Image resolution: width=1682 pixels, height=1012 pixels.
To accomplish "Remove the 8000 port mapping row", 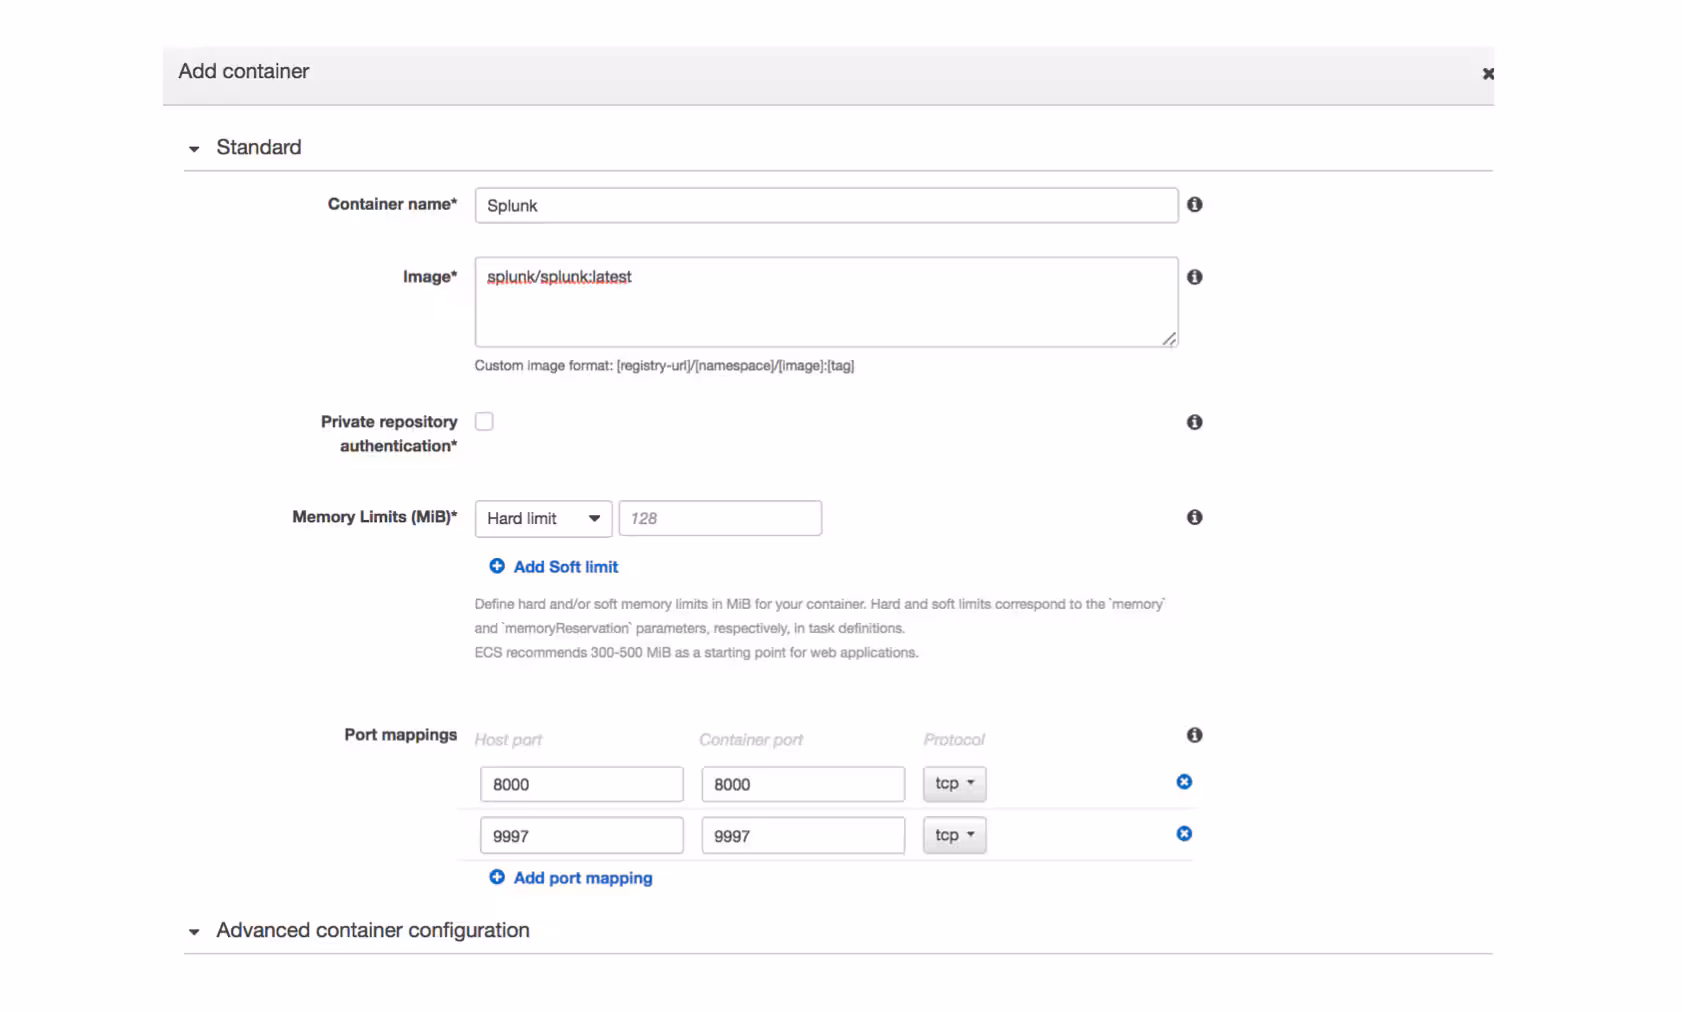I will click(1184, 782).
